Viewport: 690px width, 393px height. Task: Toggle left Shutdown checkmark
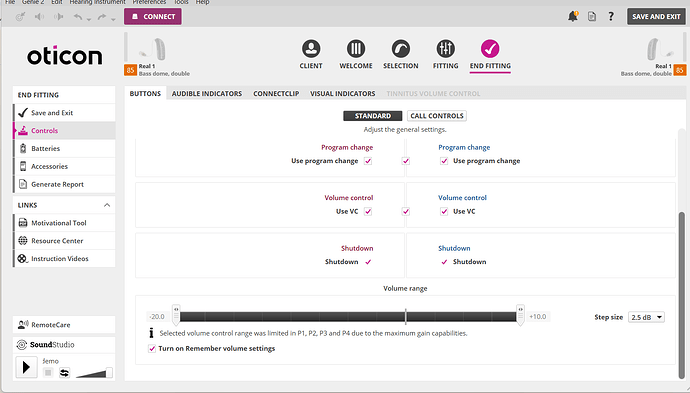tap(368, 262)
